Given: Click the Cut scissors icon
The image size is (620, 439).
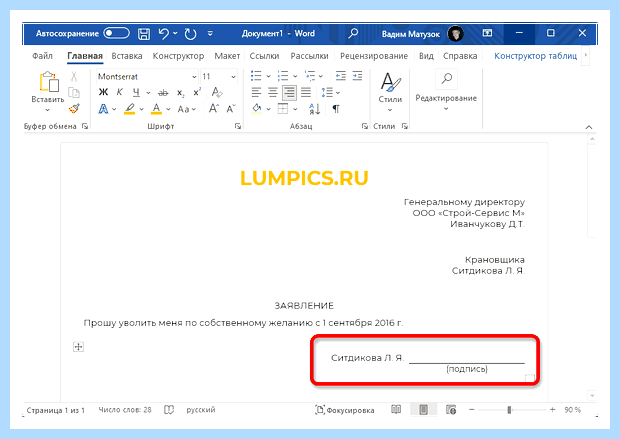Looking at the screenshot, I should (x=74, y=76).
